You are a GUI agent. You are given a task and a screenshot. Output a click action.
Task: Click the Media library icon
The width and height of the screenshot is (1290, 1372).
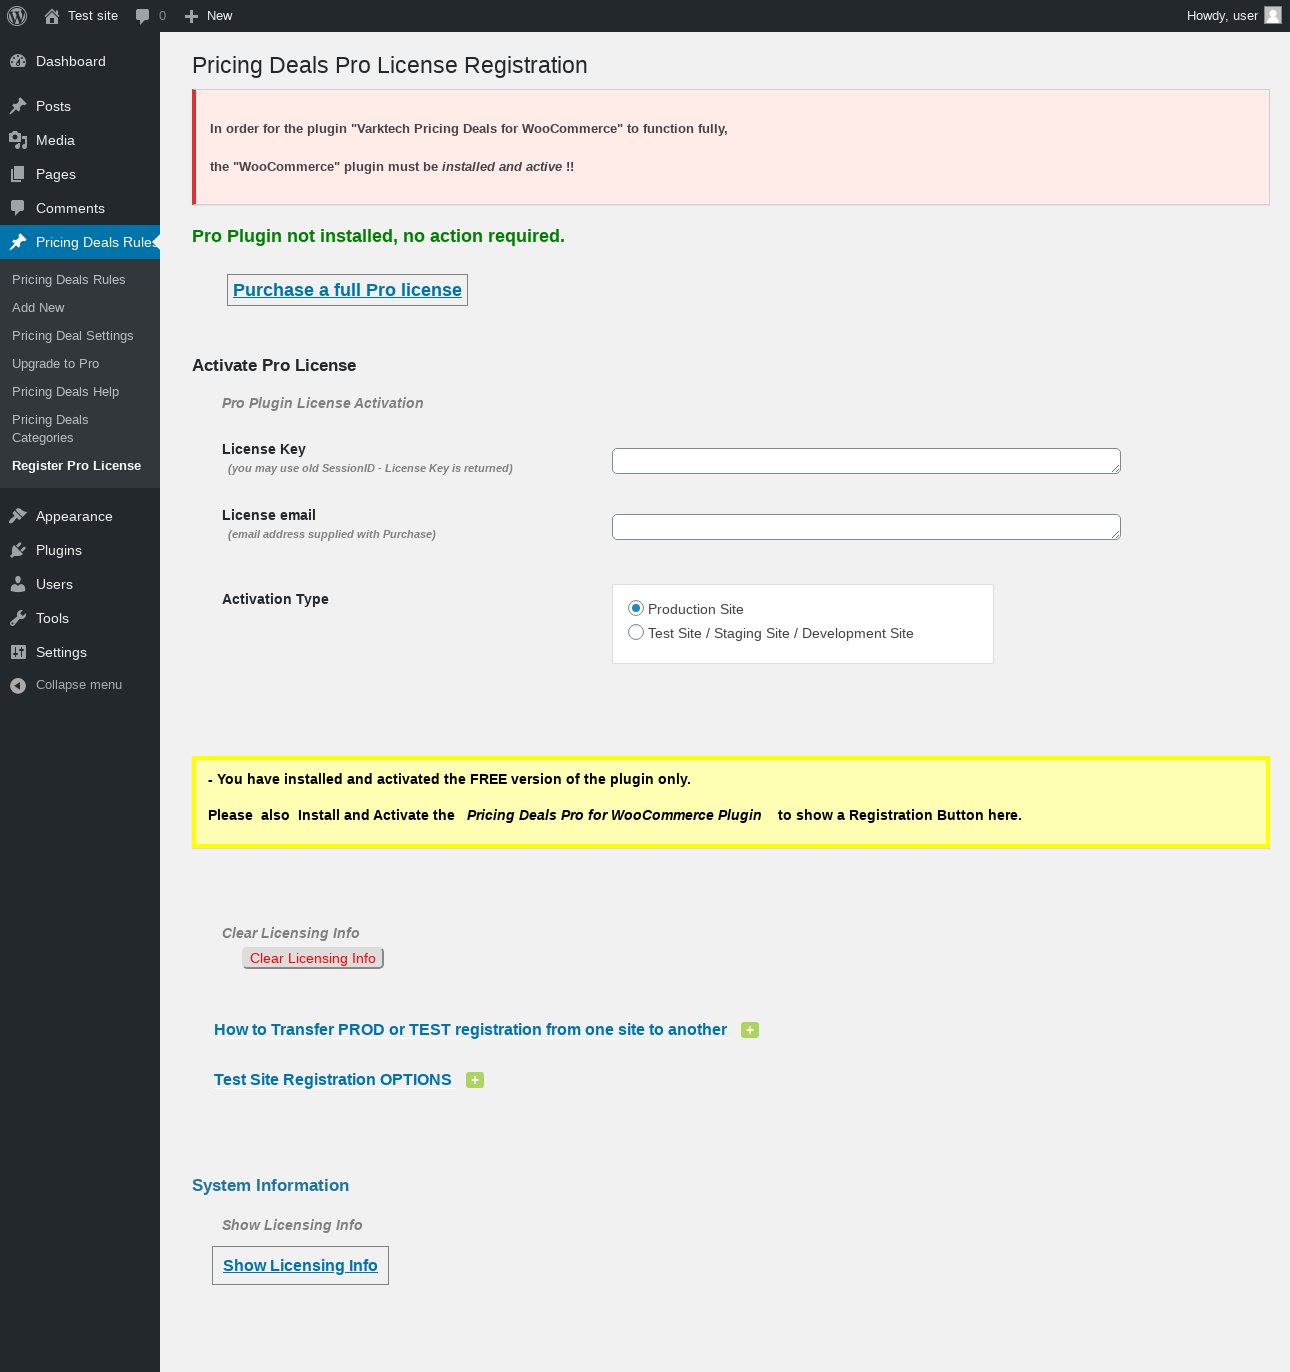point(18,140)
